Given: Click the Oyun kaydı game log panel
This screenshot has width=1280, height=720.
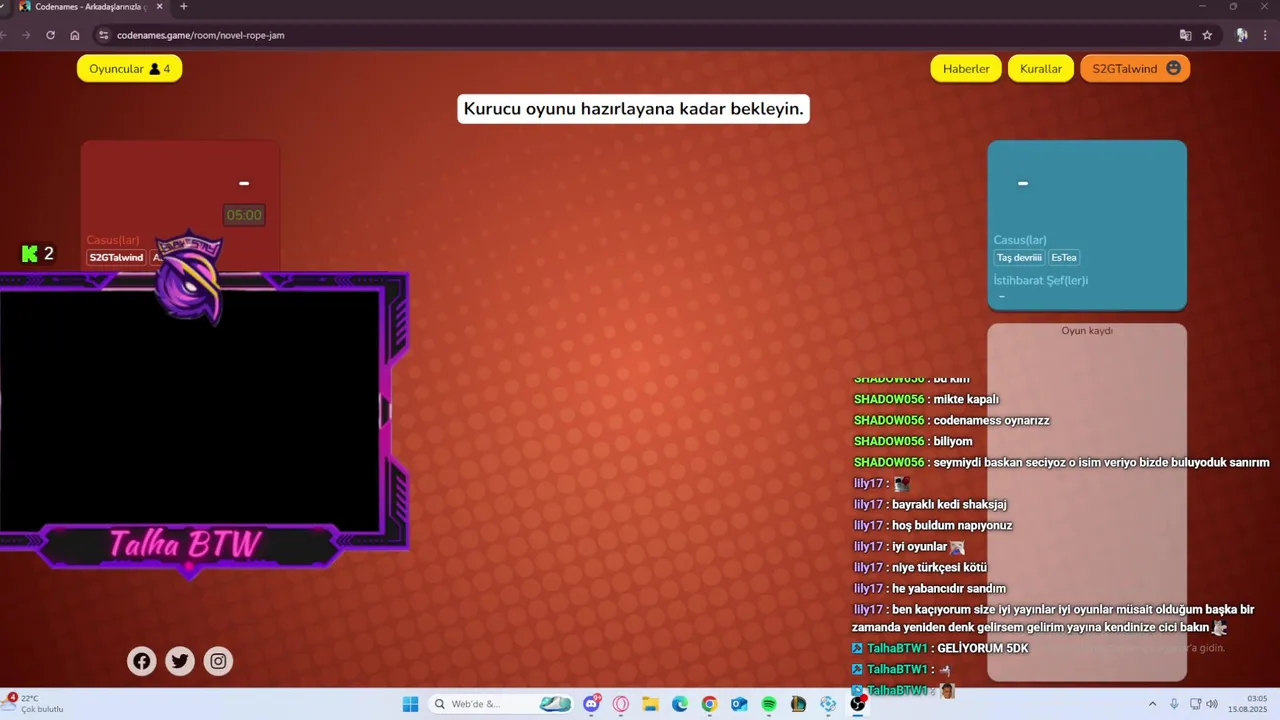Looking at the screenshot, I should point(1087,502).
